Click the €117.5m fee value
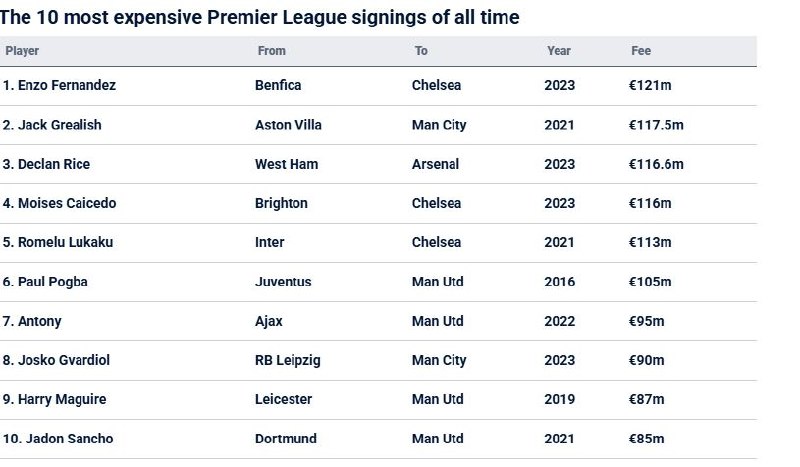 (656, 125)
